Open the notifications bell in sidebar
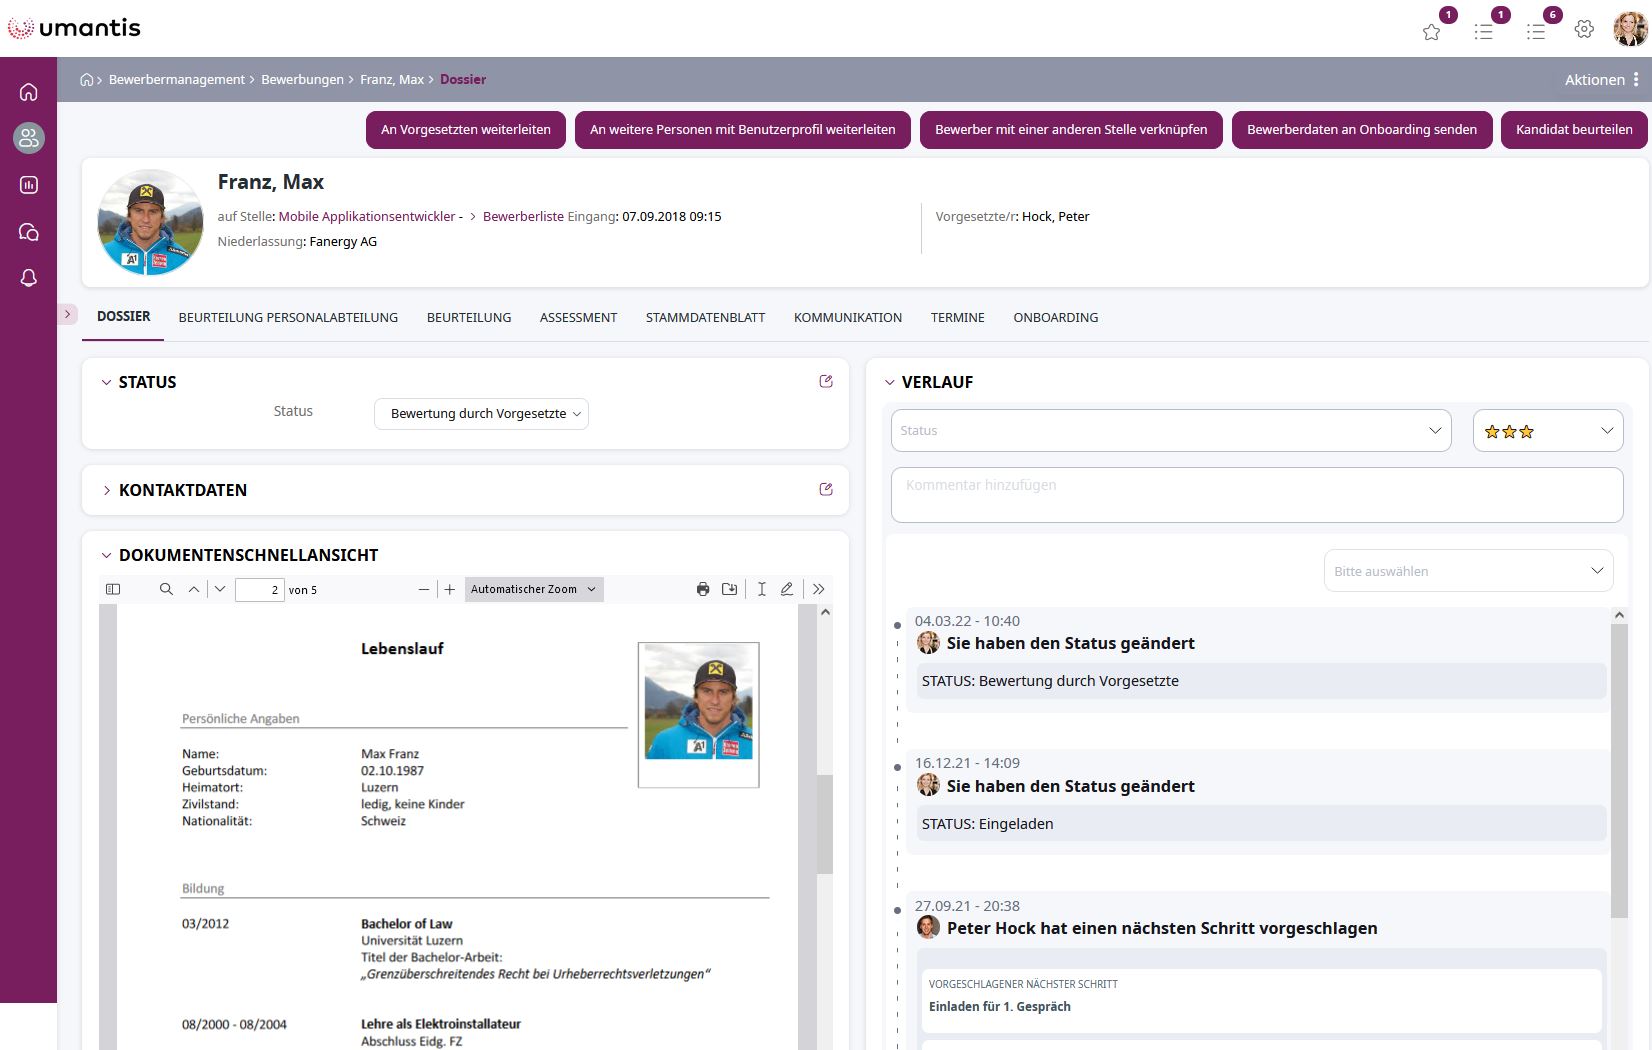This screenshot has height=1050, width=1652. point(29,278)
